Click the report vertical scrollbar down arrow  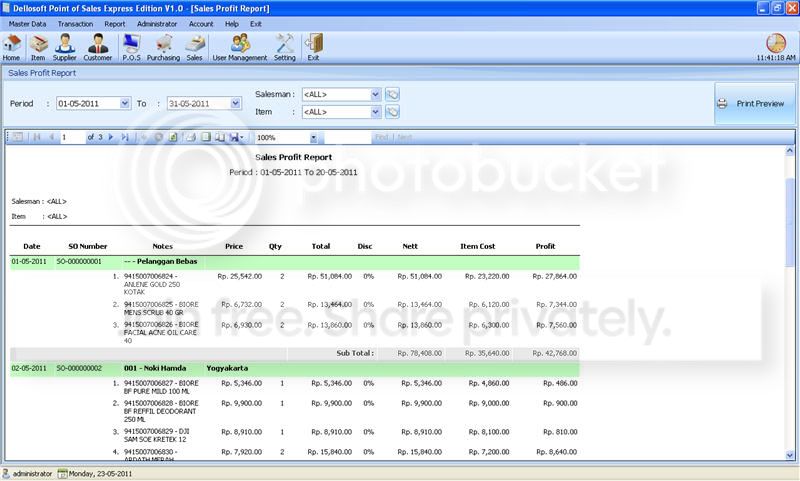click(790, 455)
